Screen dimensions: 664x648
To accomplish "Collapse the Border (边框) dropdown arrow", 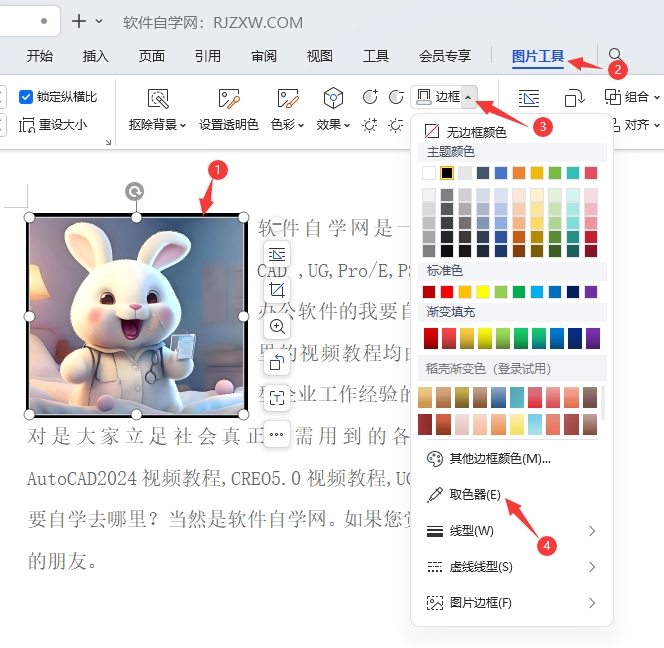I will [468, 97].
